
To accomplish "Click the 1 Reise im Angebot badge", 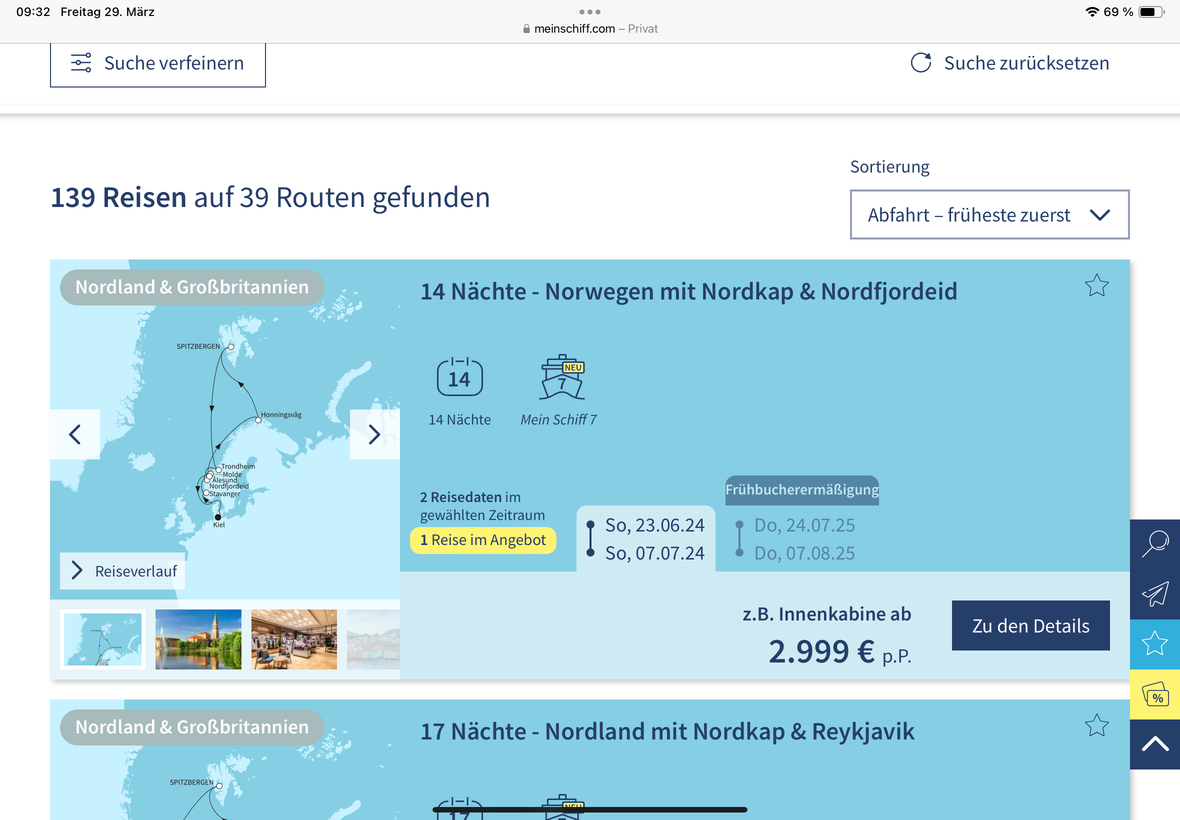I will point(483,540).
